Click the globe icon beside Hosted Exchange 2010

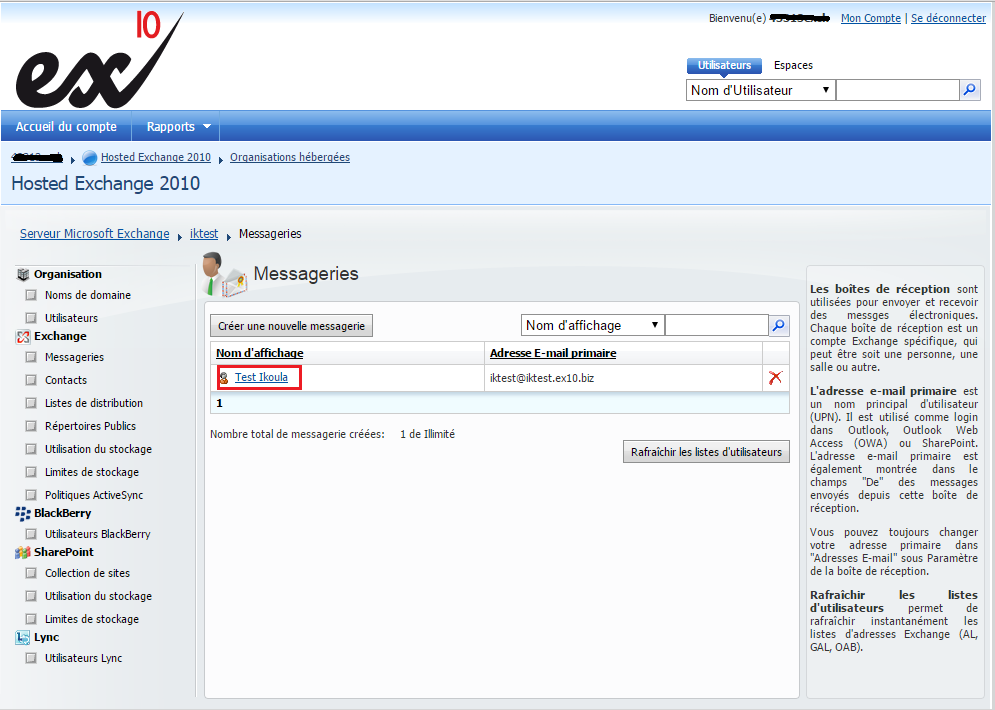(x=90, y=157)
